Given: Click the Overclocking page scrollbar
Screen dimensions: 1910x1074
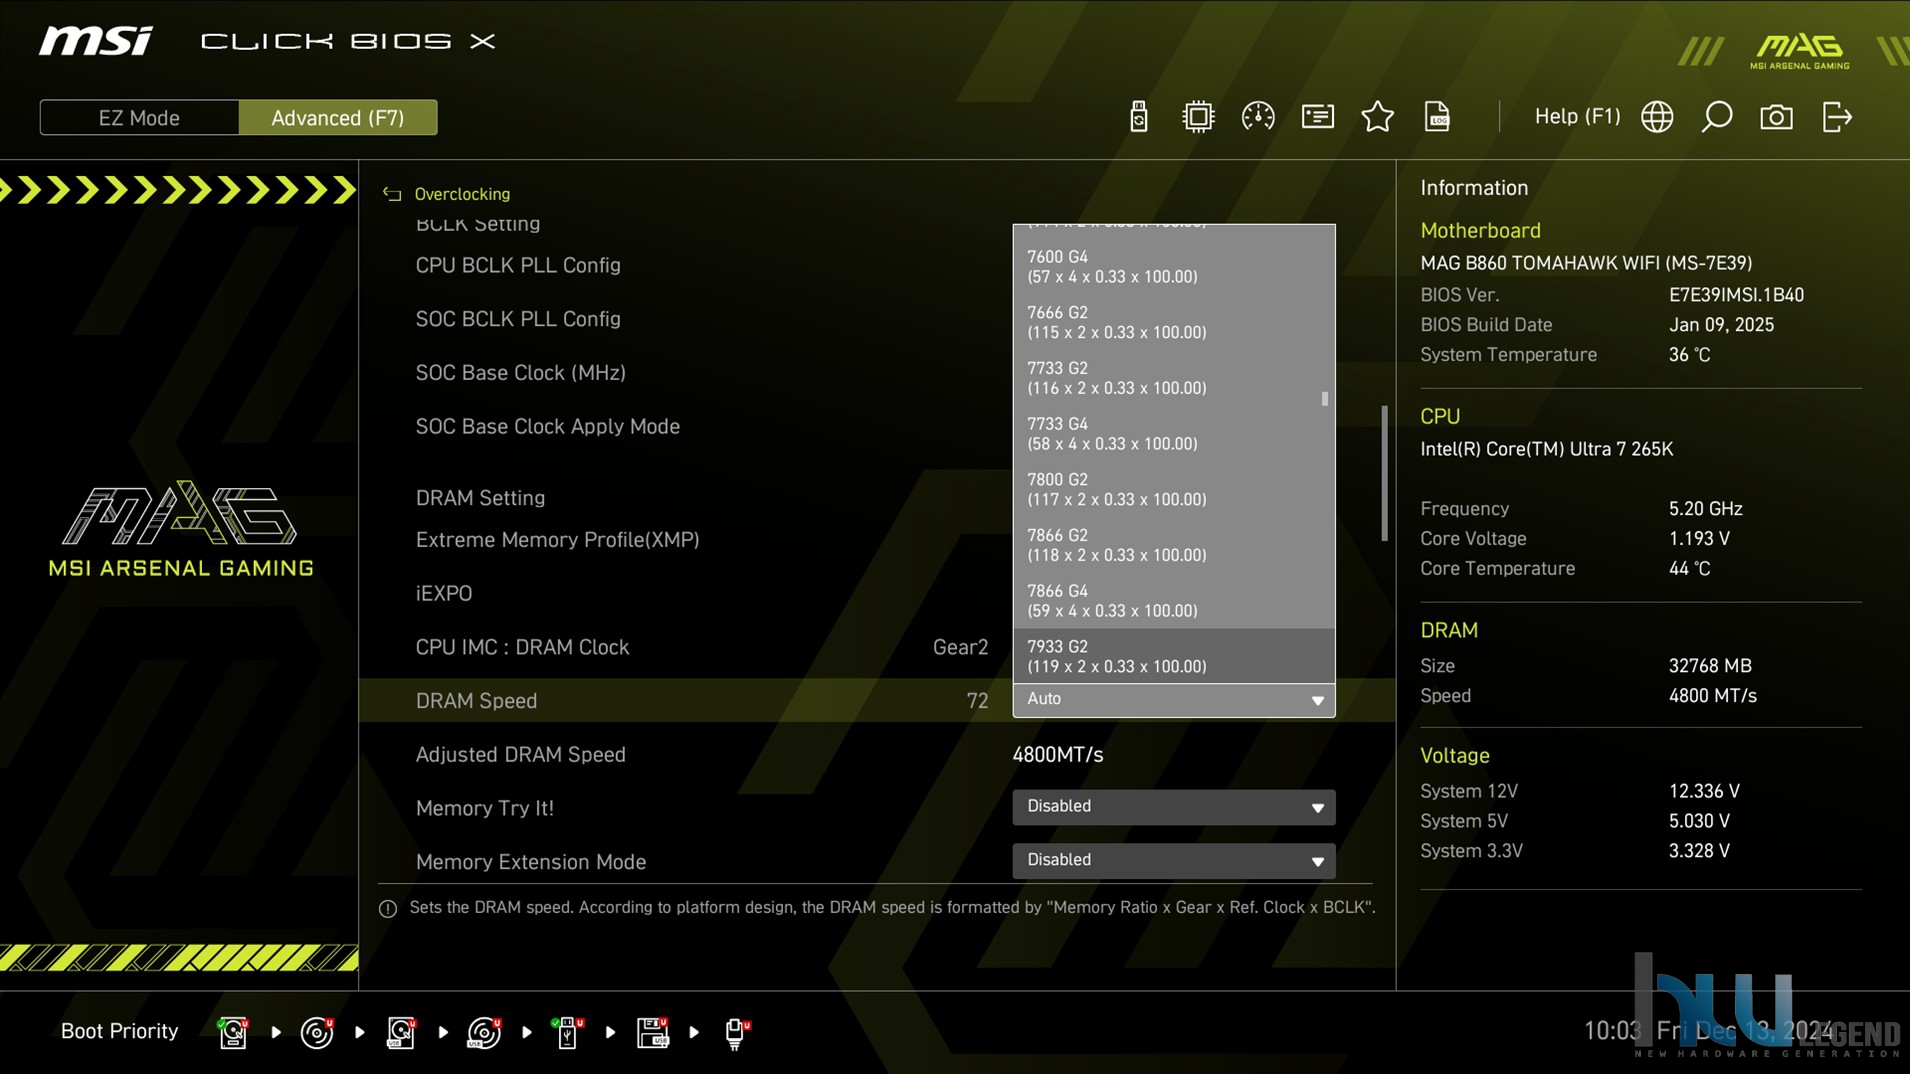Looking at the screenshot, I should pos(1385,473).
